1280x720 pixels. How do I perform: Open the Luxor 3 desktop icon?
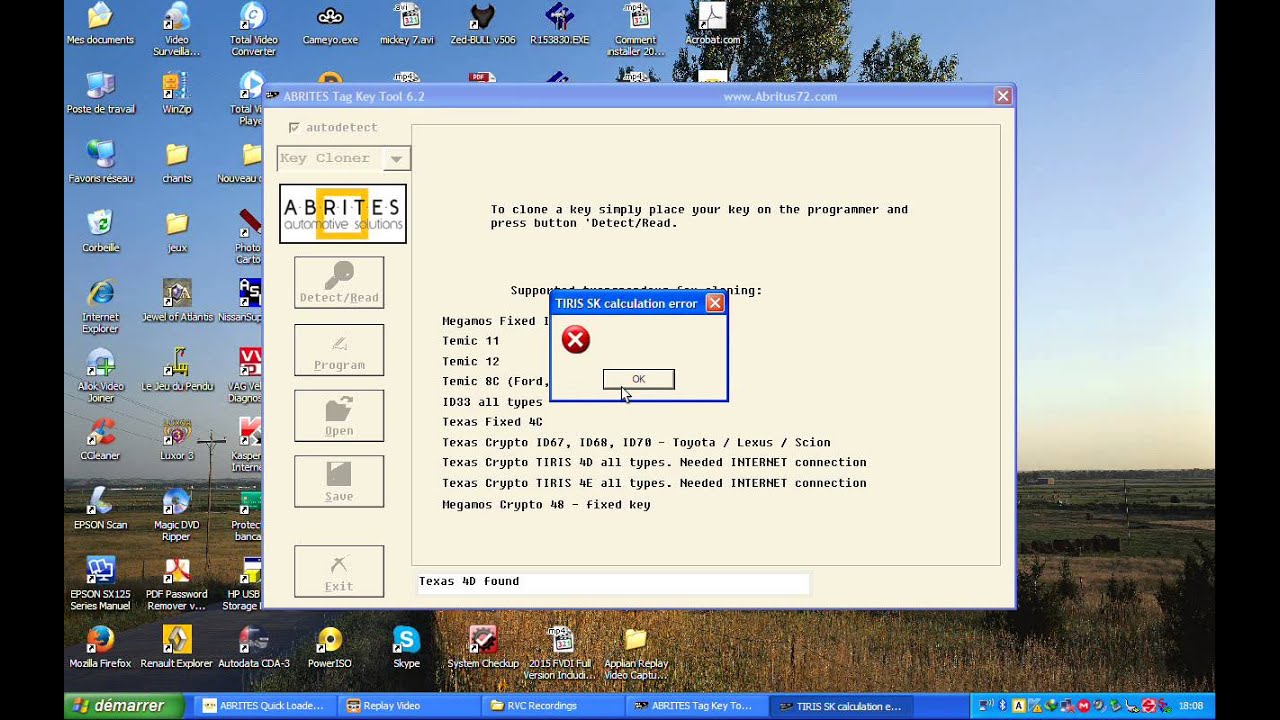pyautogui.click(x=177, y=438)
